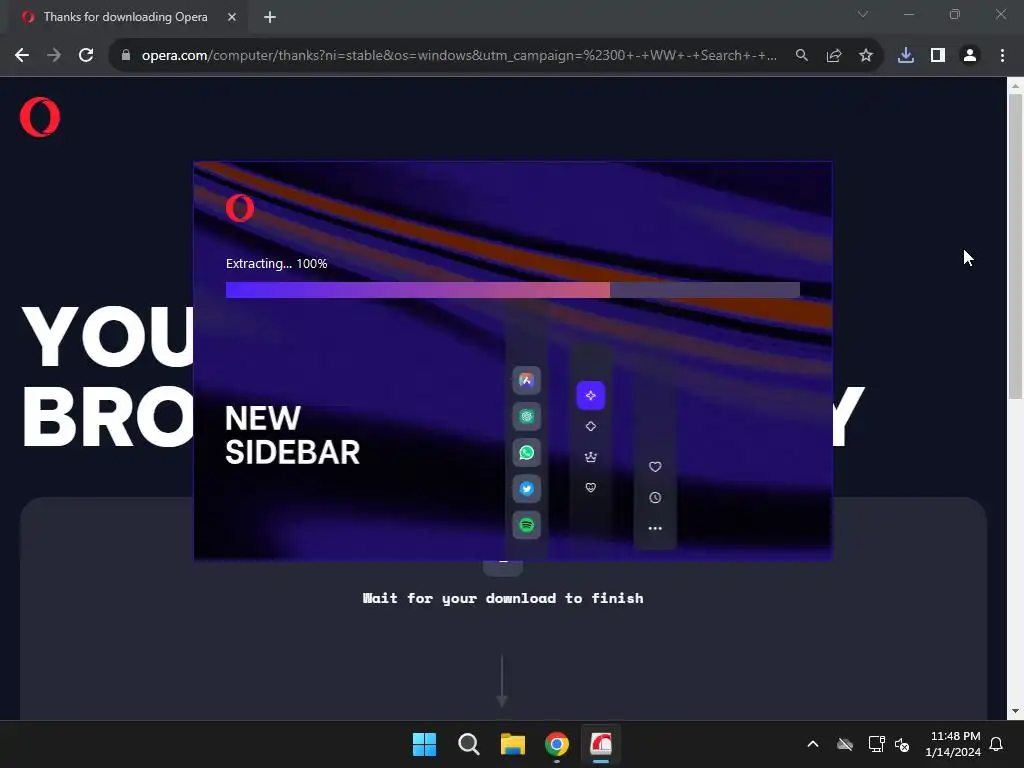The height and width of the screenshot is (768, 1024).
Task: Click the forward navigation arrow
Action: coord(54,56)
